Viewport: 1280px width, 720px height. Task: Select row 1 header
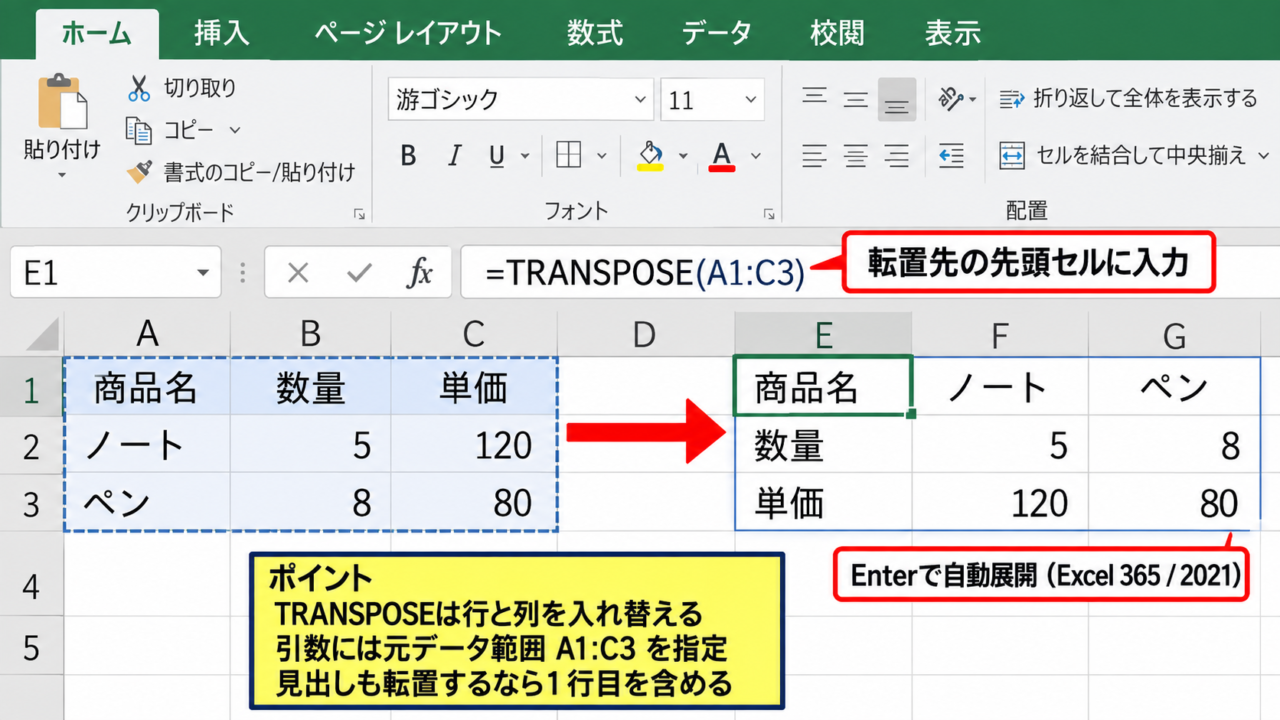click(31, 387)
